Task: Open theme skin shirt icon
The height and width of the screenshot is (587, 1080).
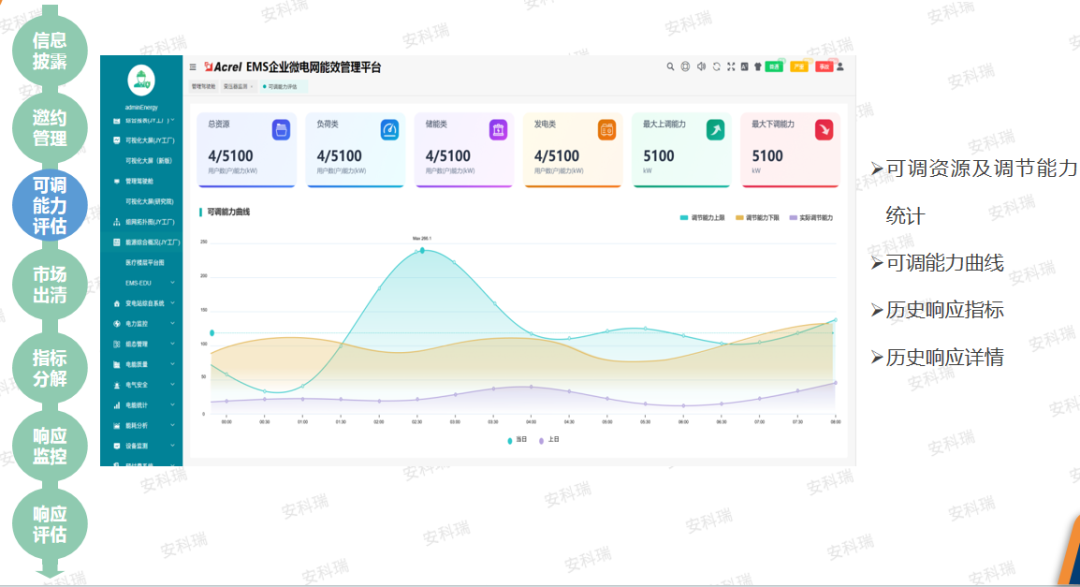Action: [x=758, y=67]
